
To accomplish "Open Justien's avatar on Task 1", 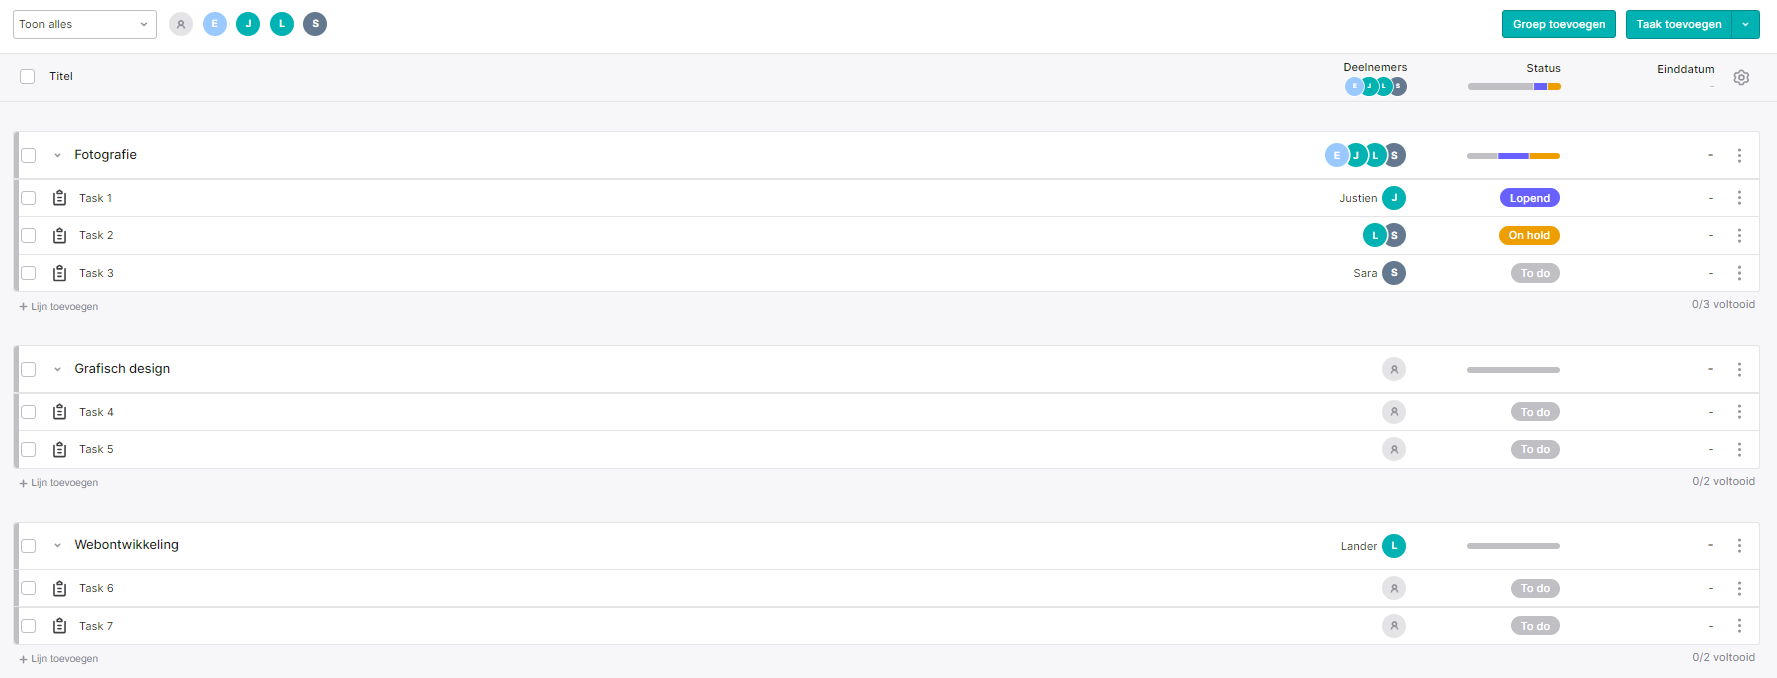I will point(1394,198).
